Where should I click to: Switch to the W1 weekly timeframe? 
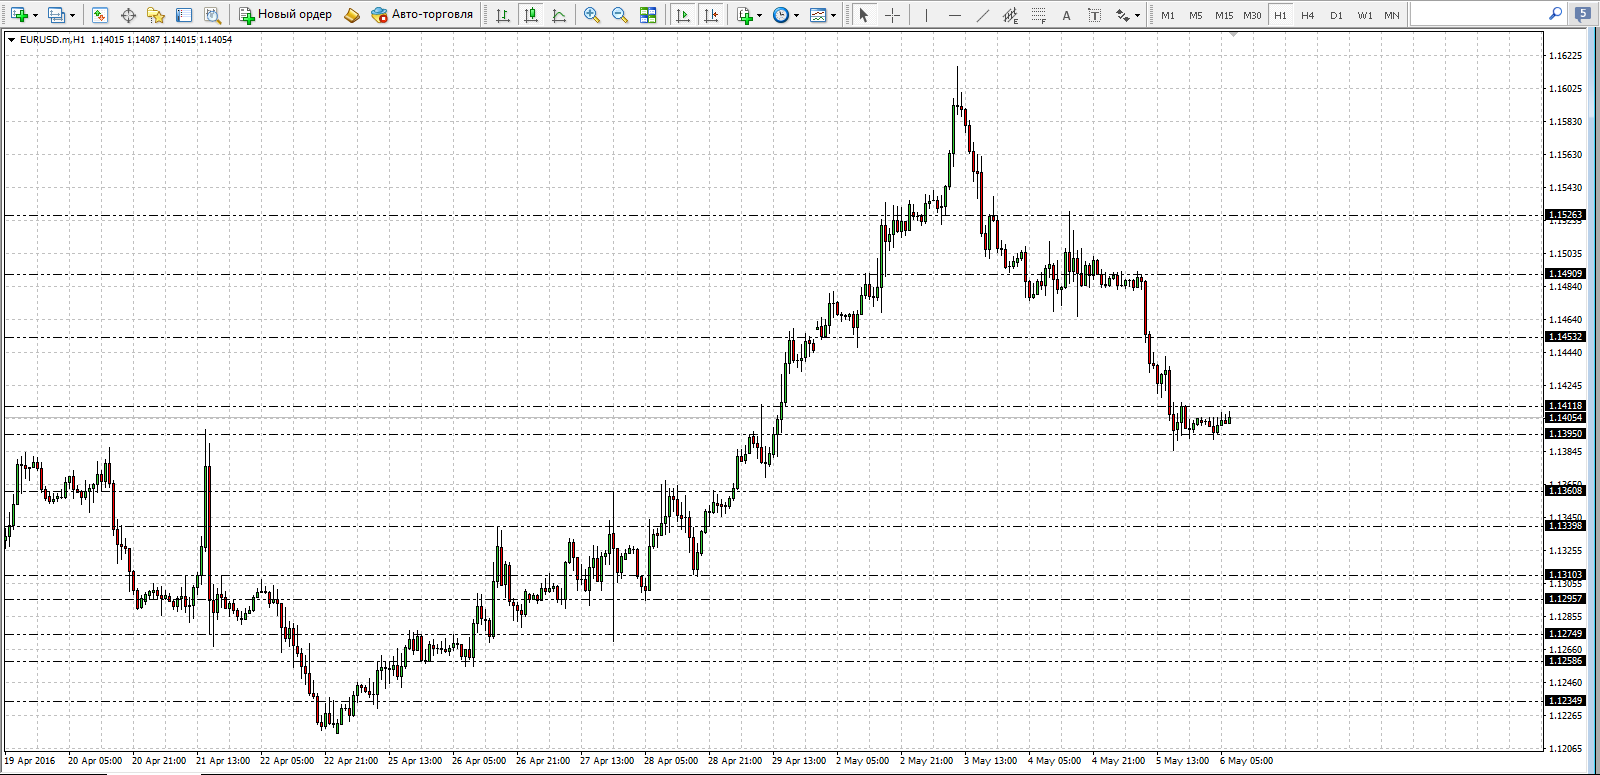(1365, 15)
